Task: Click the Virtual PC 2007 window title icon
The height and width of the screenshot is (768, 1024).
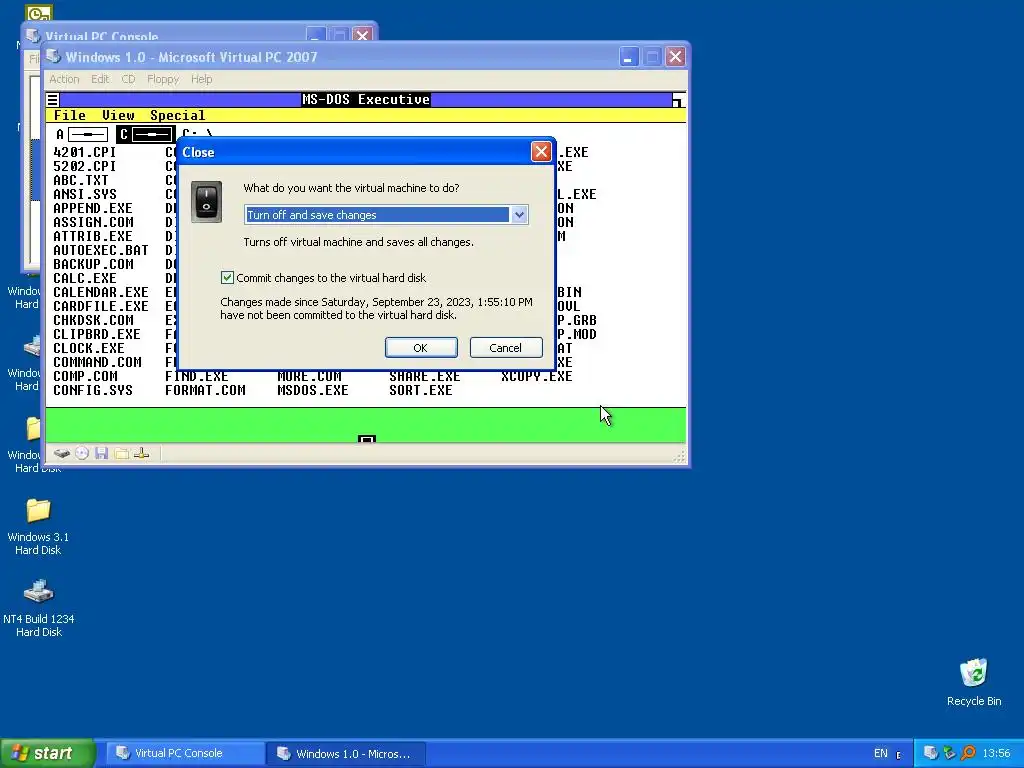Action: (x=54, y=57)
